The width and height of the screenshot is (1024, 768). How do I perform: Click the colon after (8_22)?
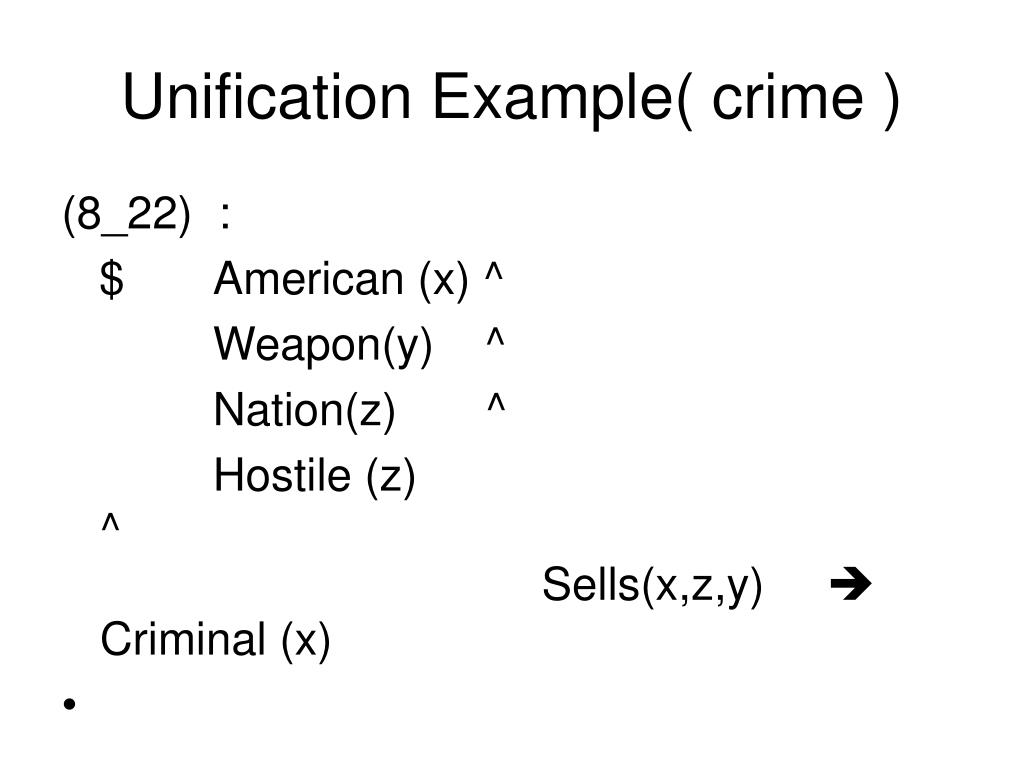225,216
